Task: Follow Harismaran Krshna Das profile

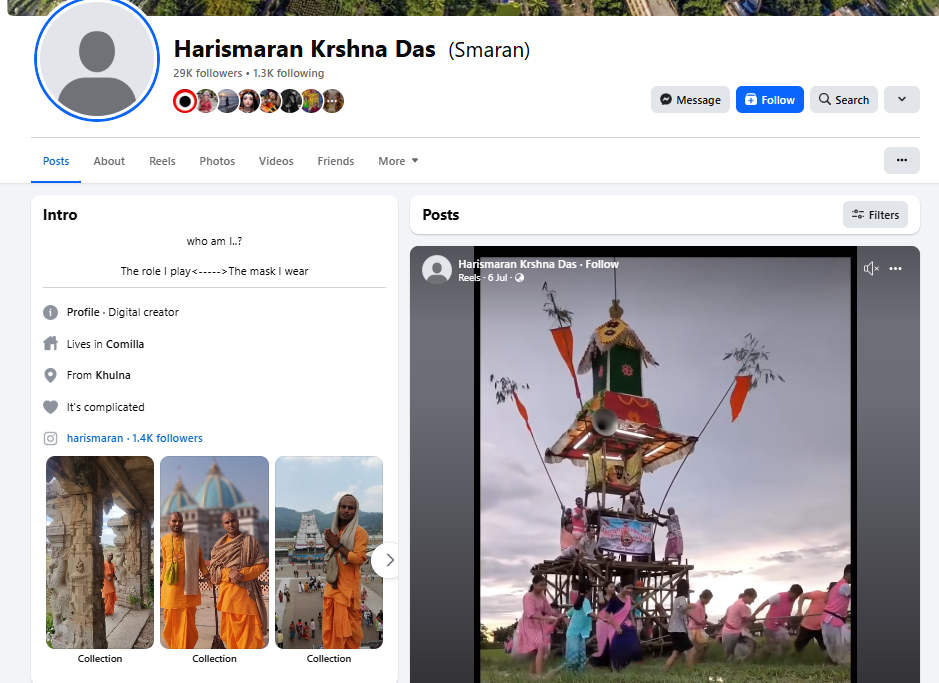Action: click(769, 100)
